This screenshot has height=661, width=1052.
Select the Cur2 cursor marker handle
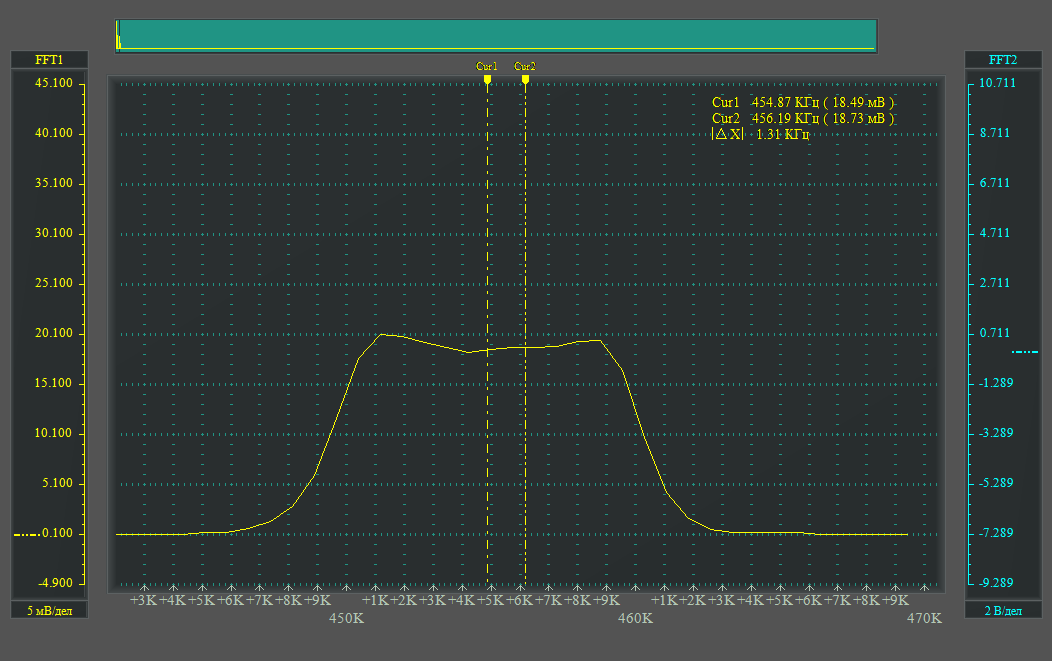(525, 79)
